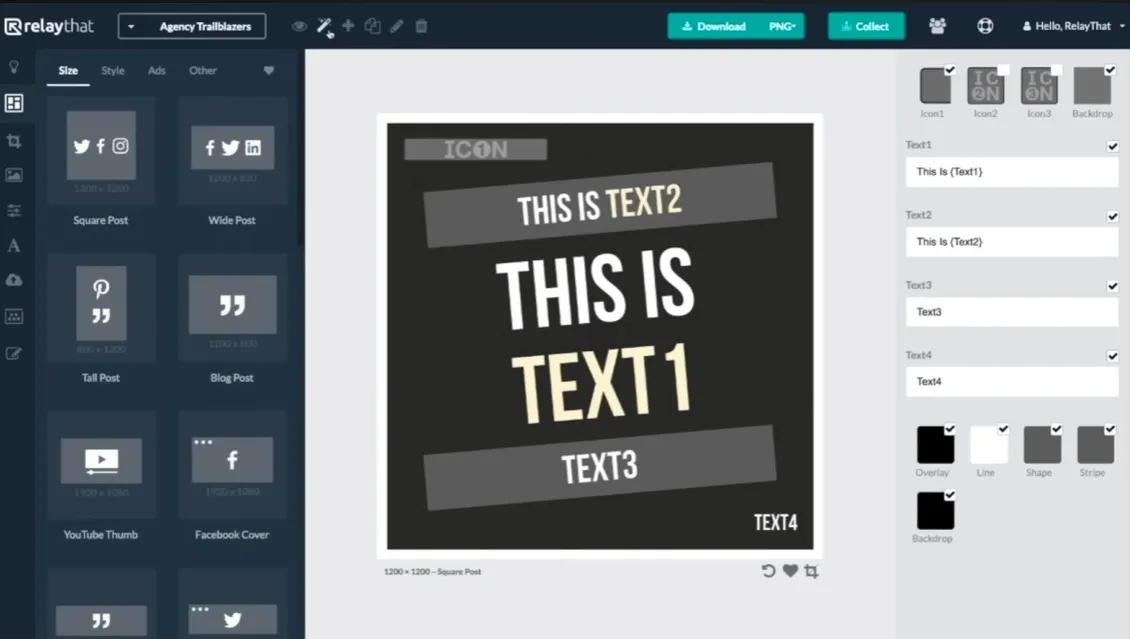Toggle the Text2 checkbox
This screenshot has width=1130, height=639.
[x=1113, y=216]
